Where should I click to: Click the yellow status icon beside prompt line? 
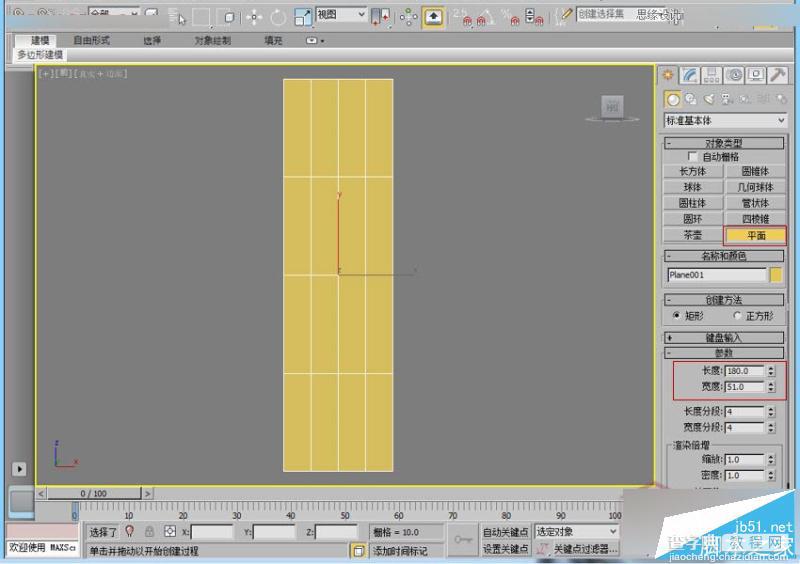[x=358, y=550]
